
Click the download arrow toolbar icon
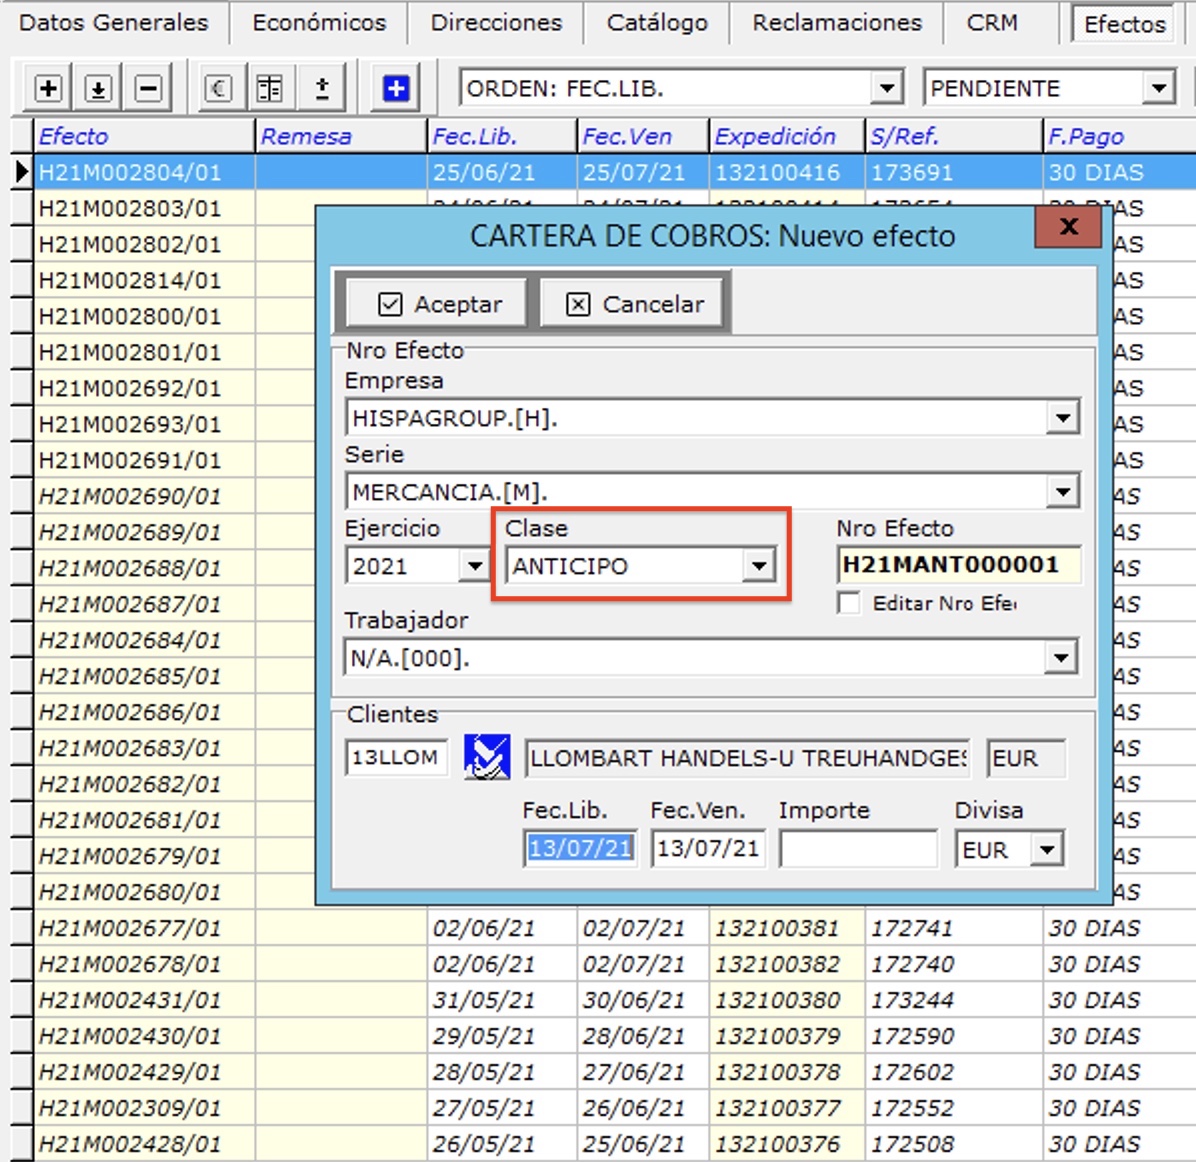[98, 89]
